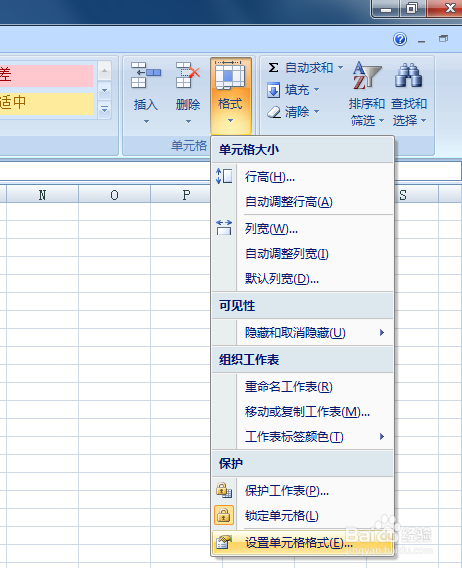The width and height of the screenshot is (462, 568).
Task: Click the Insert cells icon
Action: pyautogui.click(x=146, y=75)
